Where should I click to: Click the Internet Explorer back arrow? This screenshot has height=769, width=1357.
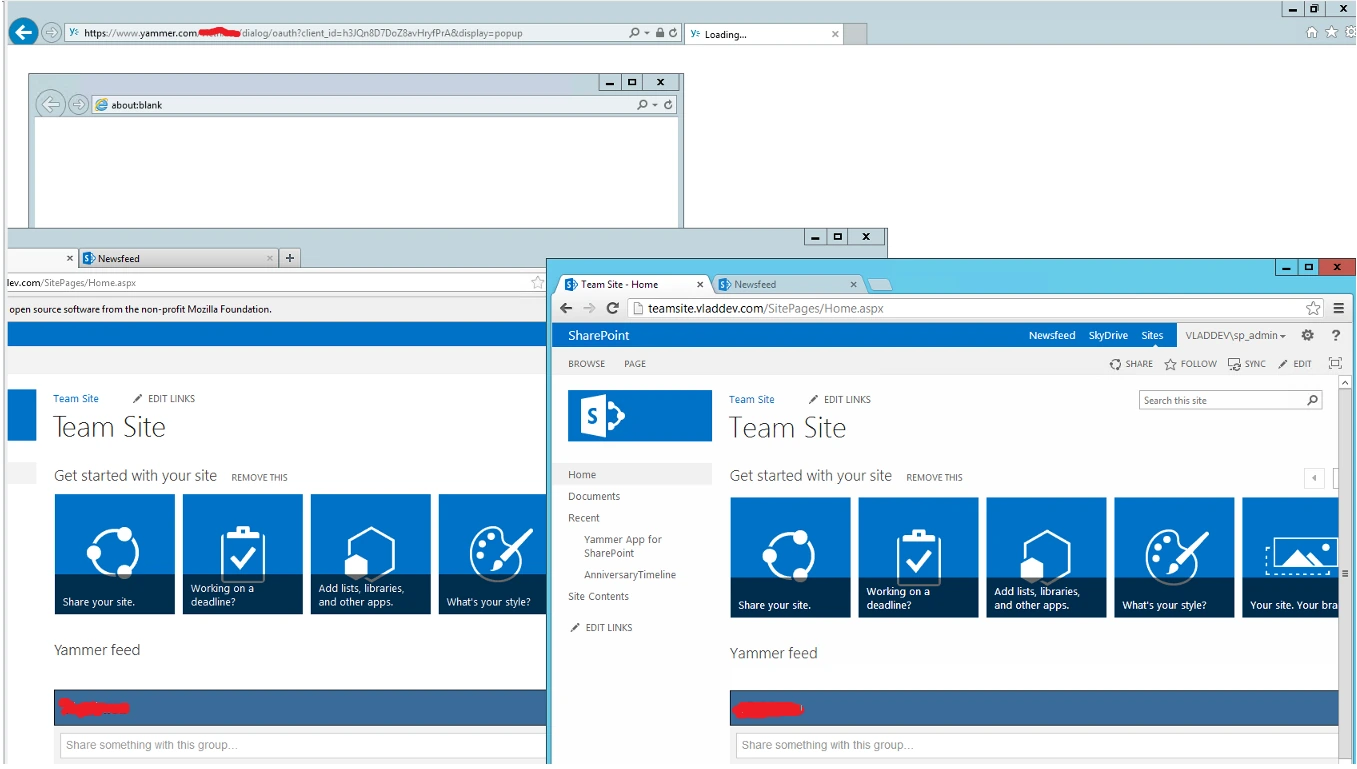(x=23, y=32)
